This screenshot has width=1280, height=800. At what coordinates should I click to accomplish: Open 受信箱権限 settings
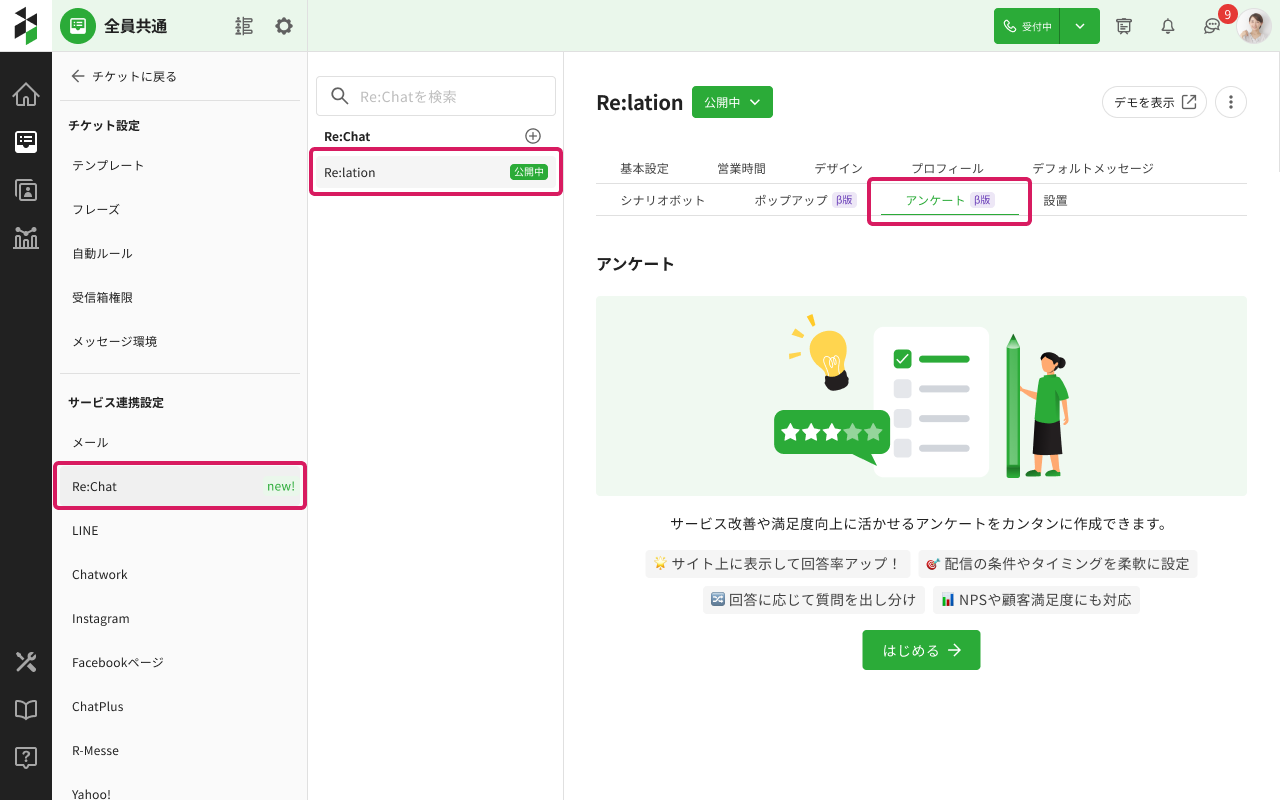[x=180, y=297]
